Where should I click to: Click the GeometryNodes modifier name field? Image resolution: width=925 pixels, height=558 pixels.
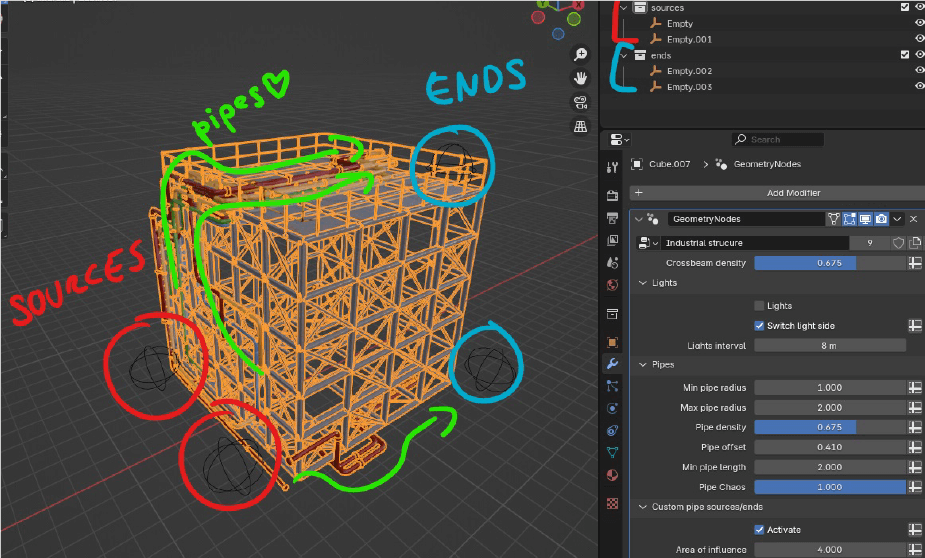click(746, 219)
